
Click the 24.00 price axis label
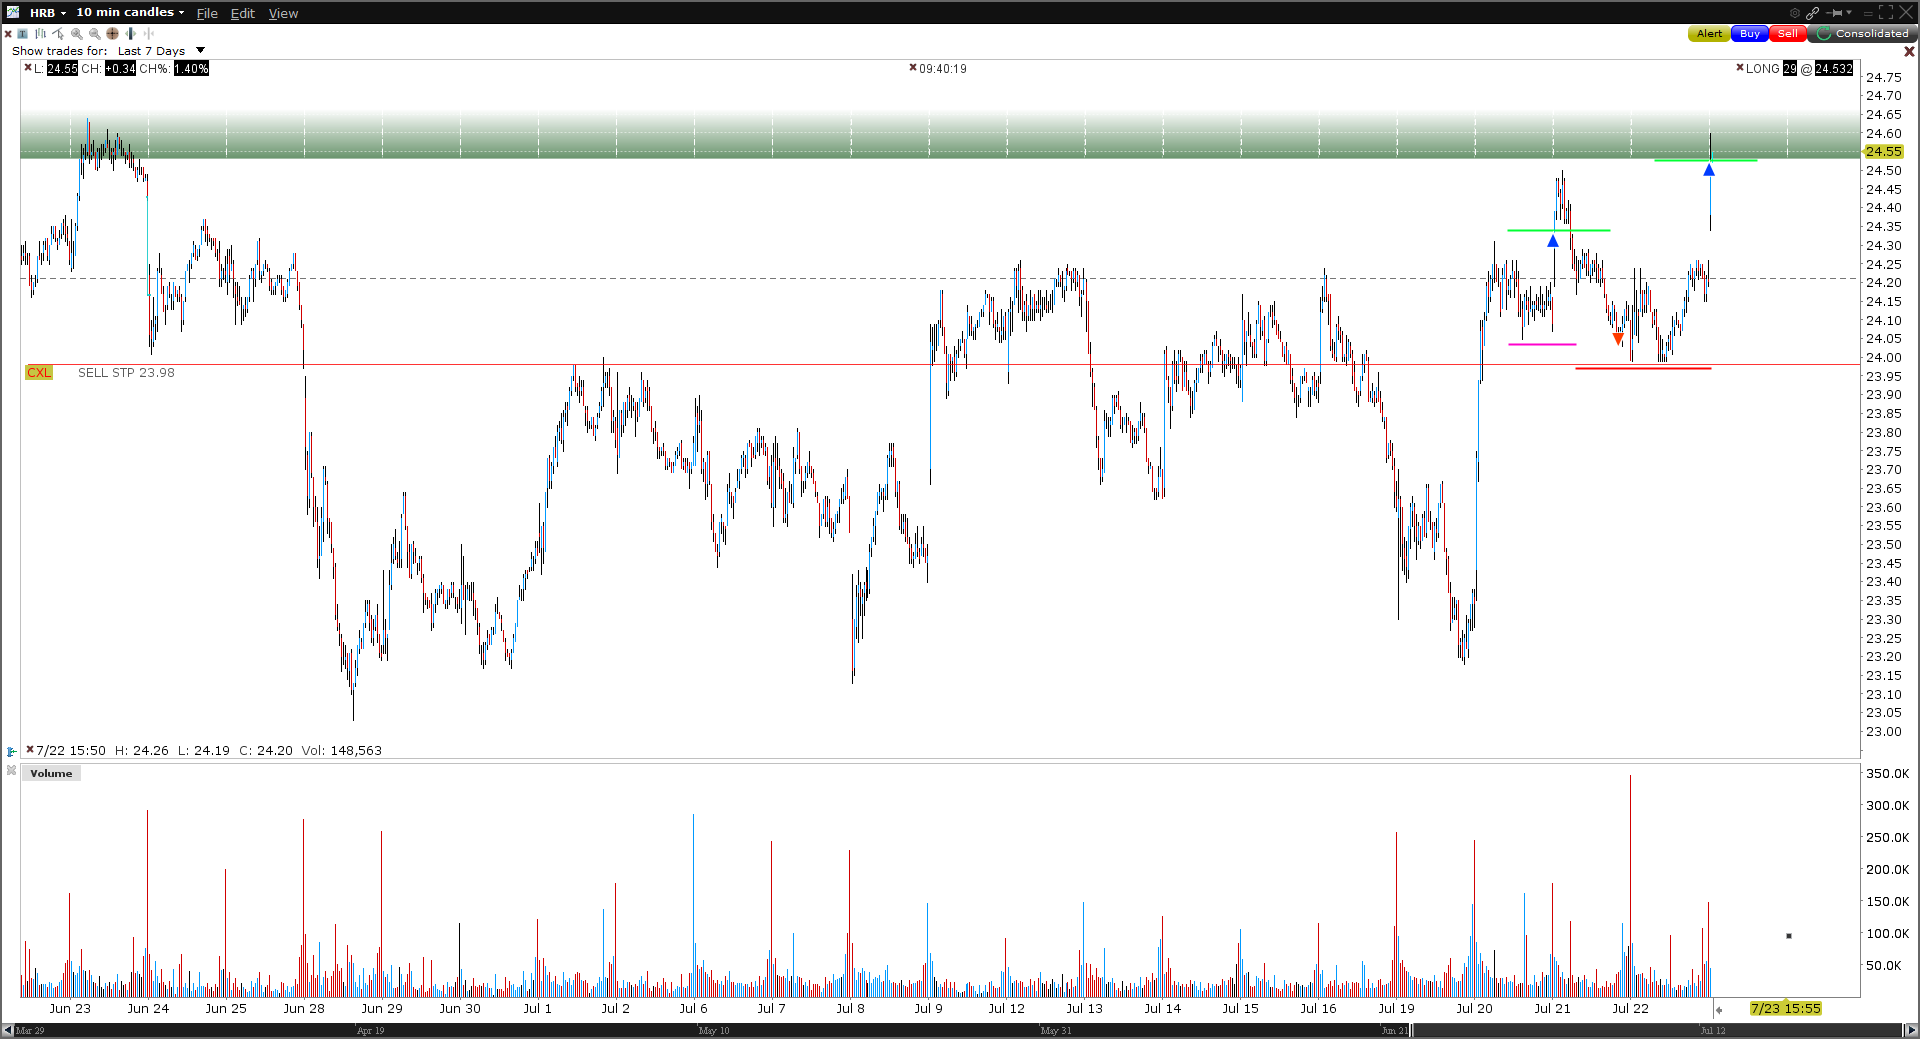pyautogui.click(x=1884, y=357)
